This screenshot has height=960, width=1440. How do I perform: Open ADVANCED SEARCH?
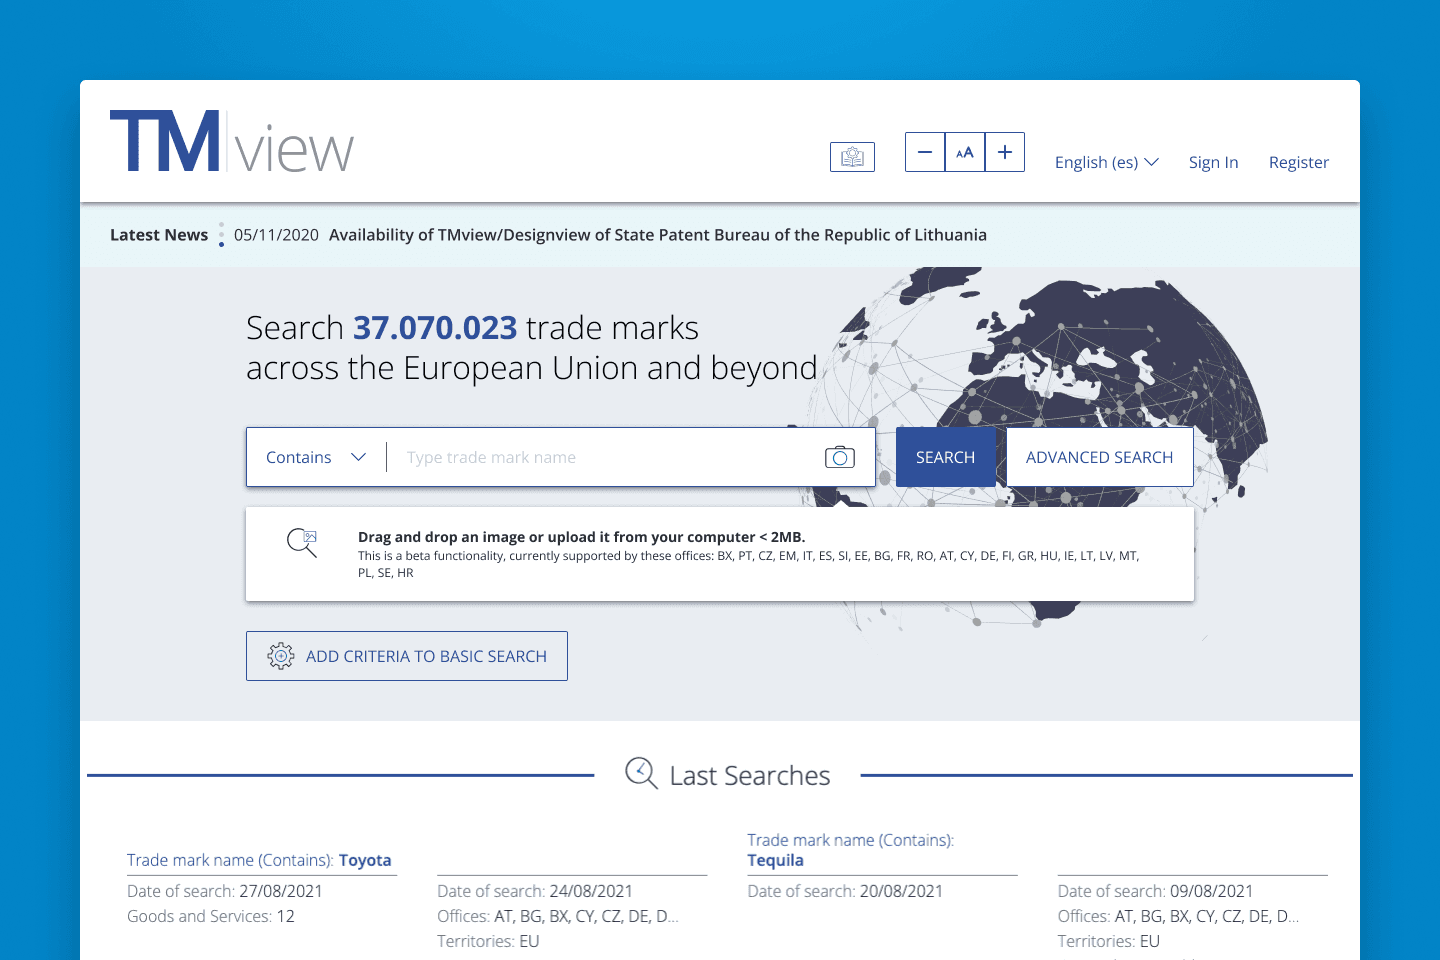point(1099,457)
